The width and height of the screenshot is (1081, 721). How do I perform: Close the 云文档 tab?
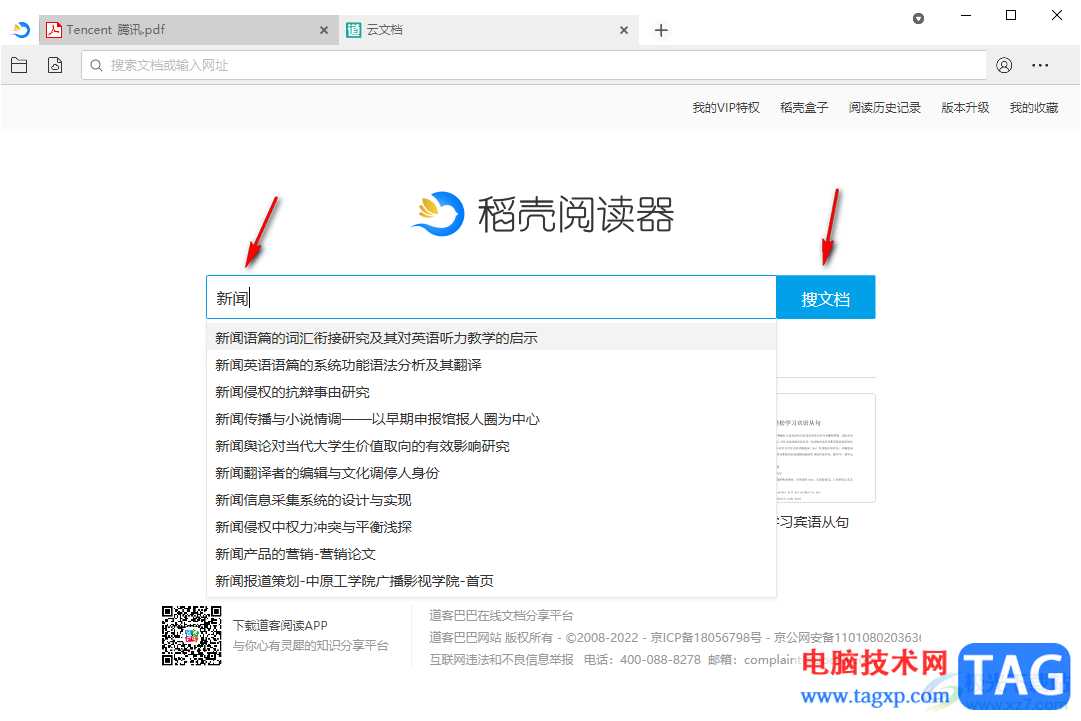(x=624, y=30)
